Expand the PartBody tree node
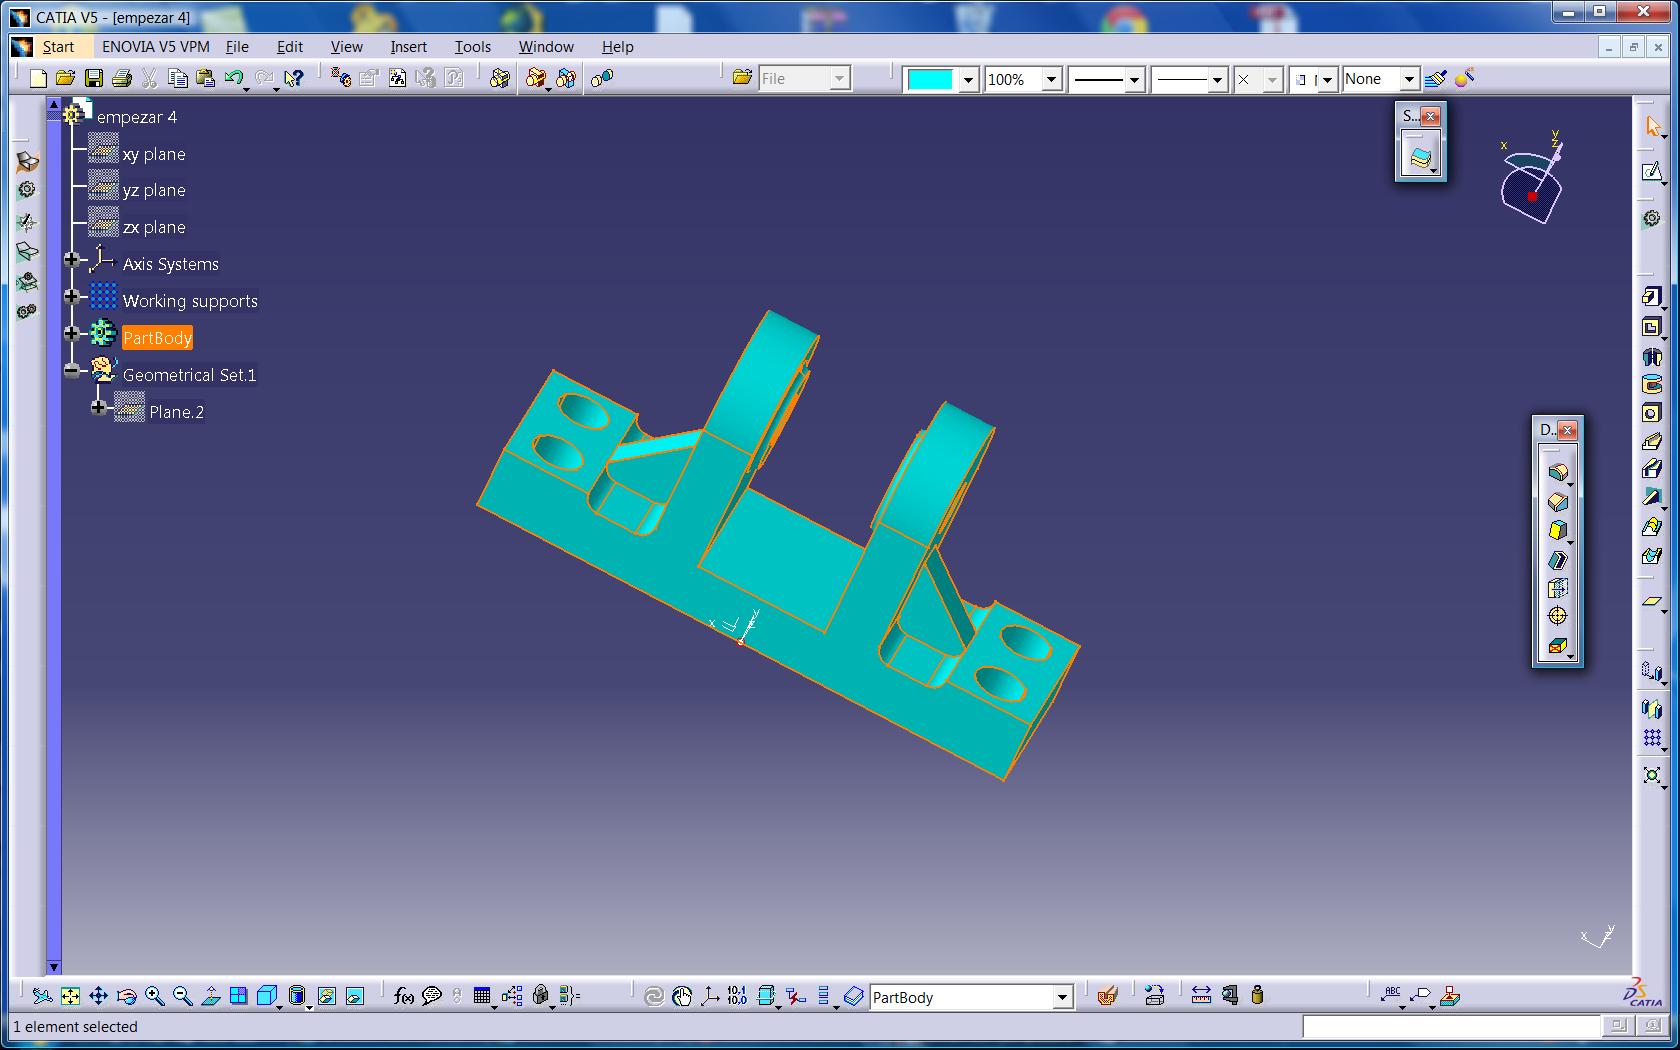The height and width of the screenshot is (1050, 1680). click(x=72, y=334)
